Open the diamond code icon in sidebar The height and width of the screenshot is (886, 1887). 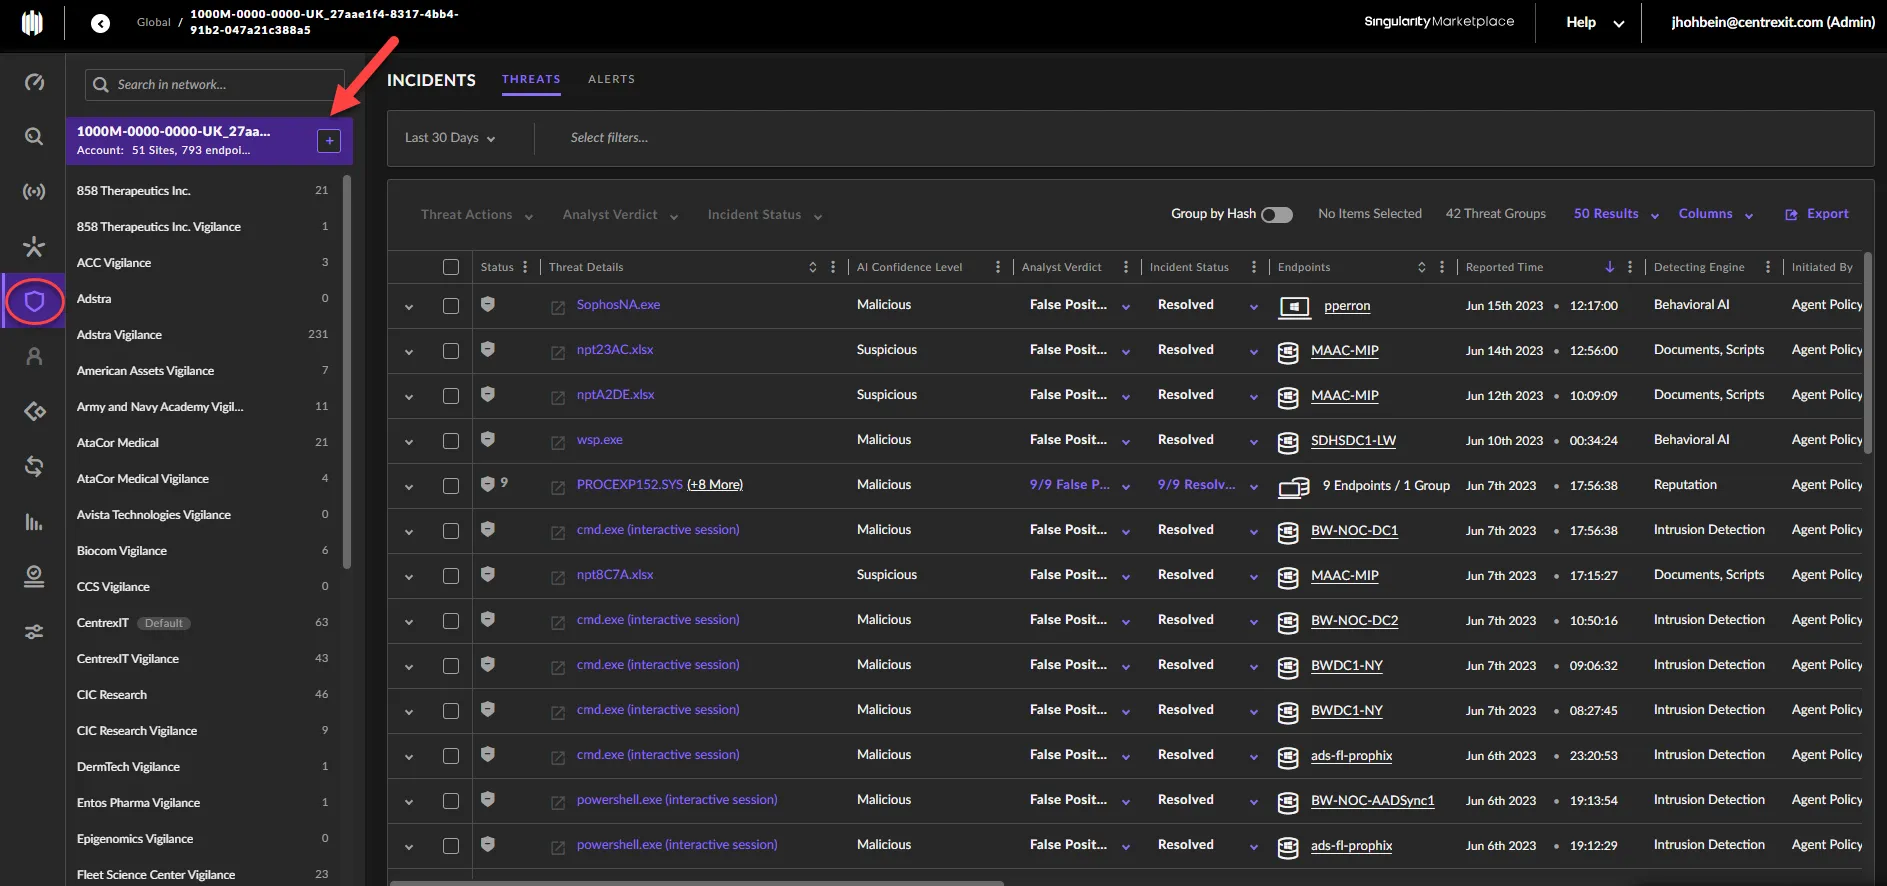click(34, 411)
